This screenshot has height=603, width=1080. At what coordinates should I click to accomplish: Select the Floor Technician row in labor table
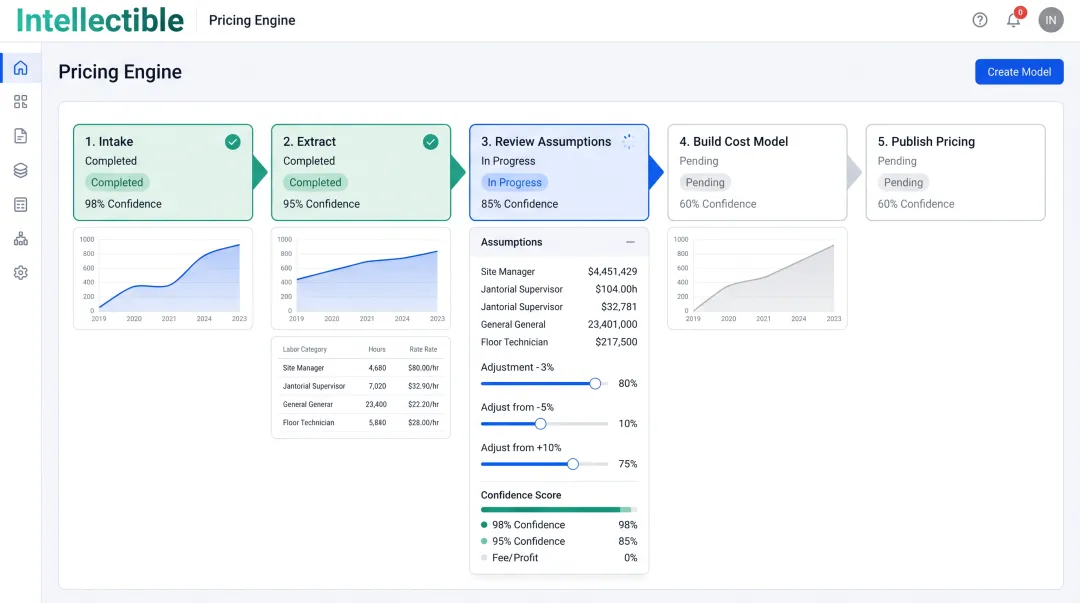[361, 422]
